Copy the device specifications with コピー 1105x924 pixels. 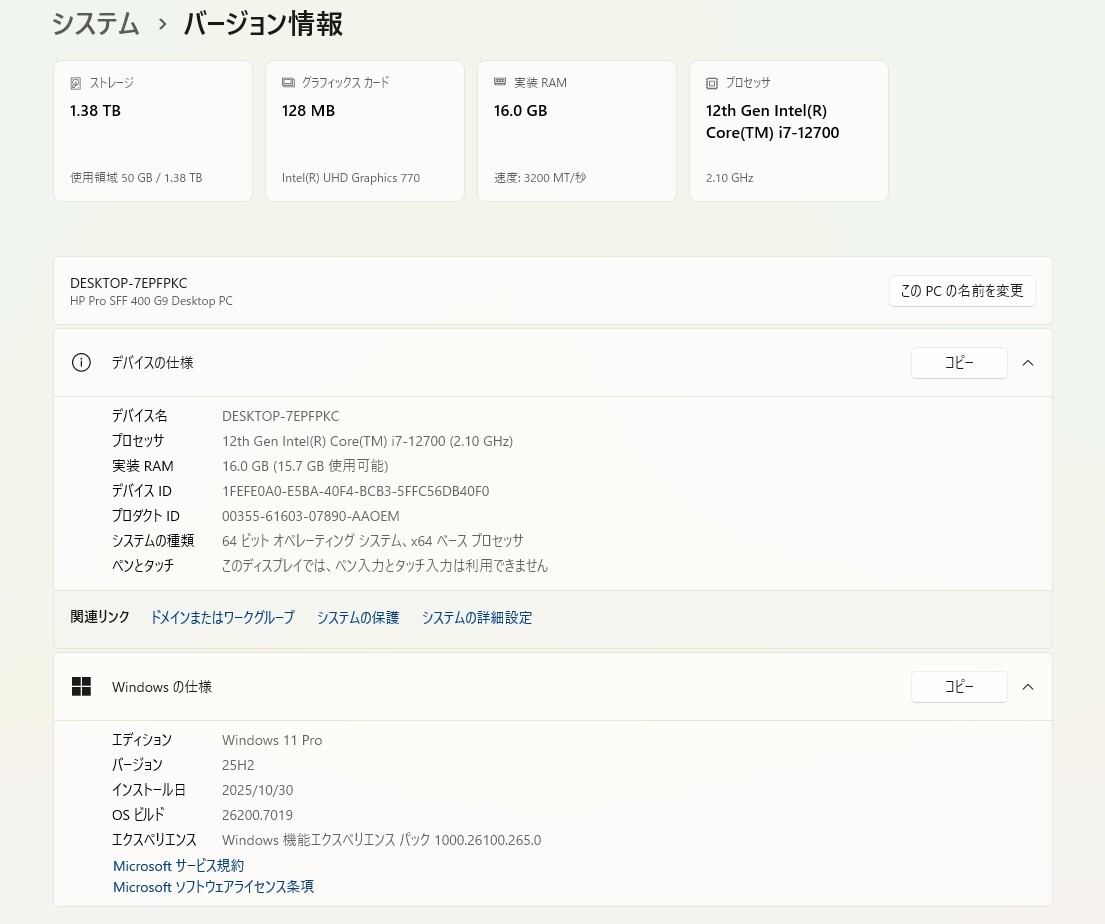959,362
